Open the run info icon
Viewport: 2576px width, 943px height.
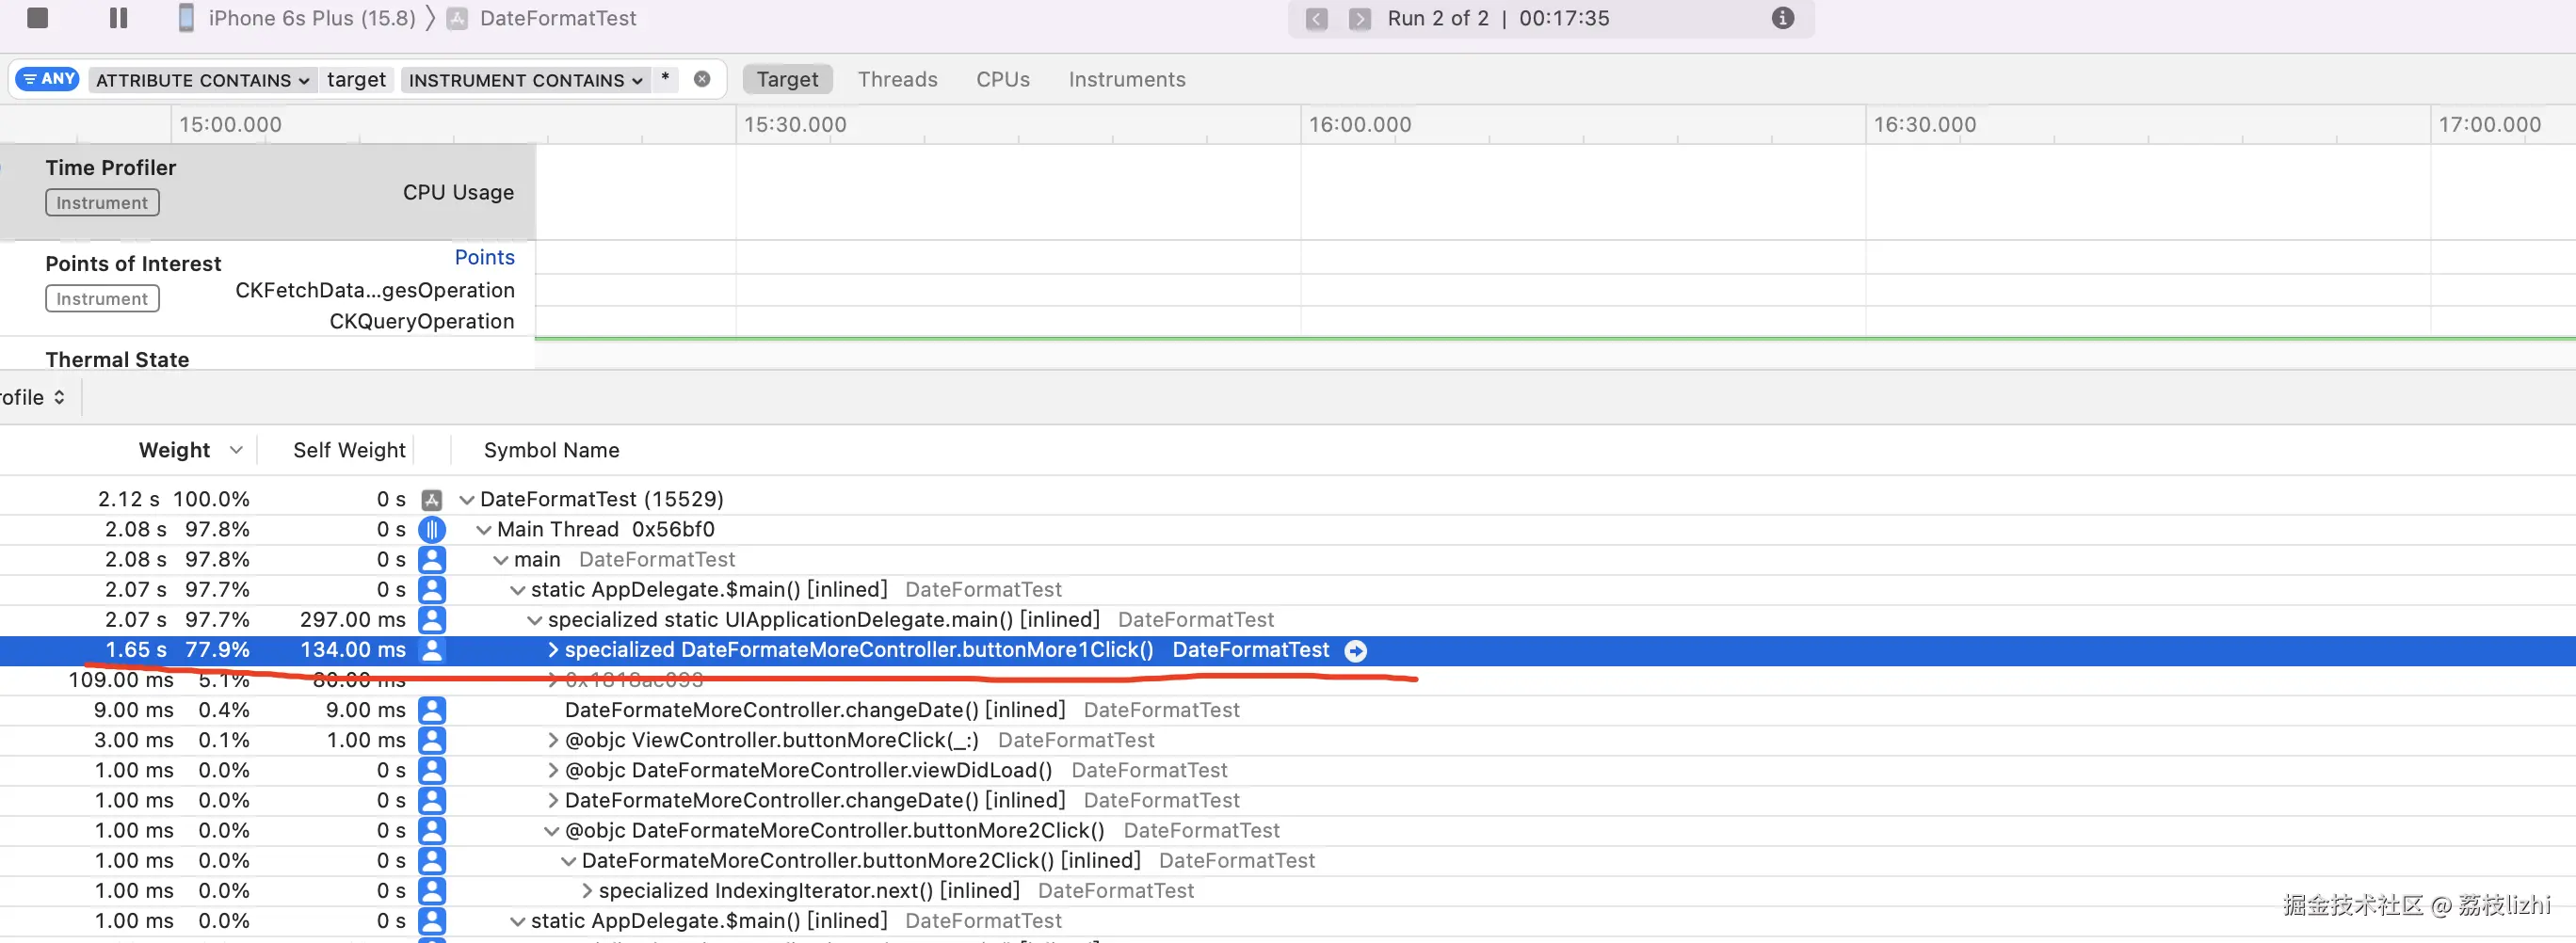tap(1782, 18)
